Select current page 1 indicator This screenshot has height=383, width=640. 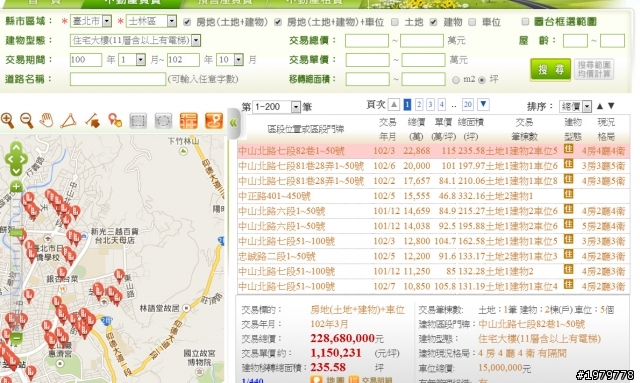(x=407, y=105)
